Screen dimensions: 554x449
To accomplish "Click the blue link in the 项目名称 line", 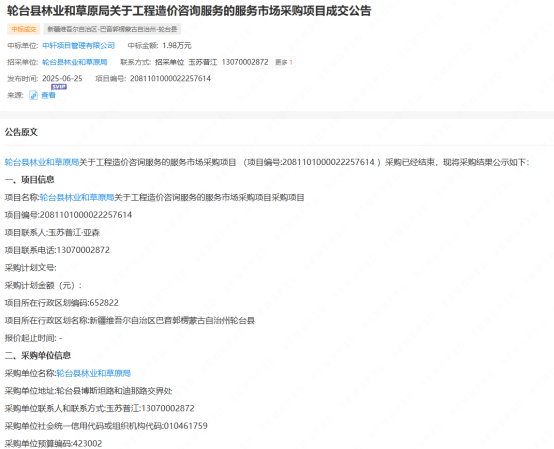I will tap(77, 197).
